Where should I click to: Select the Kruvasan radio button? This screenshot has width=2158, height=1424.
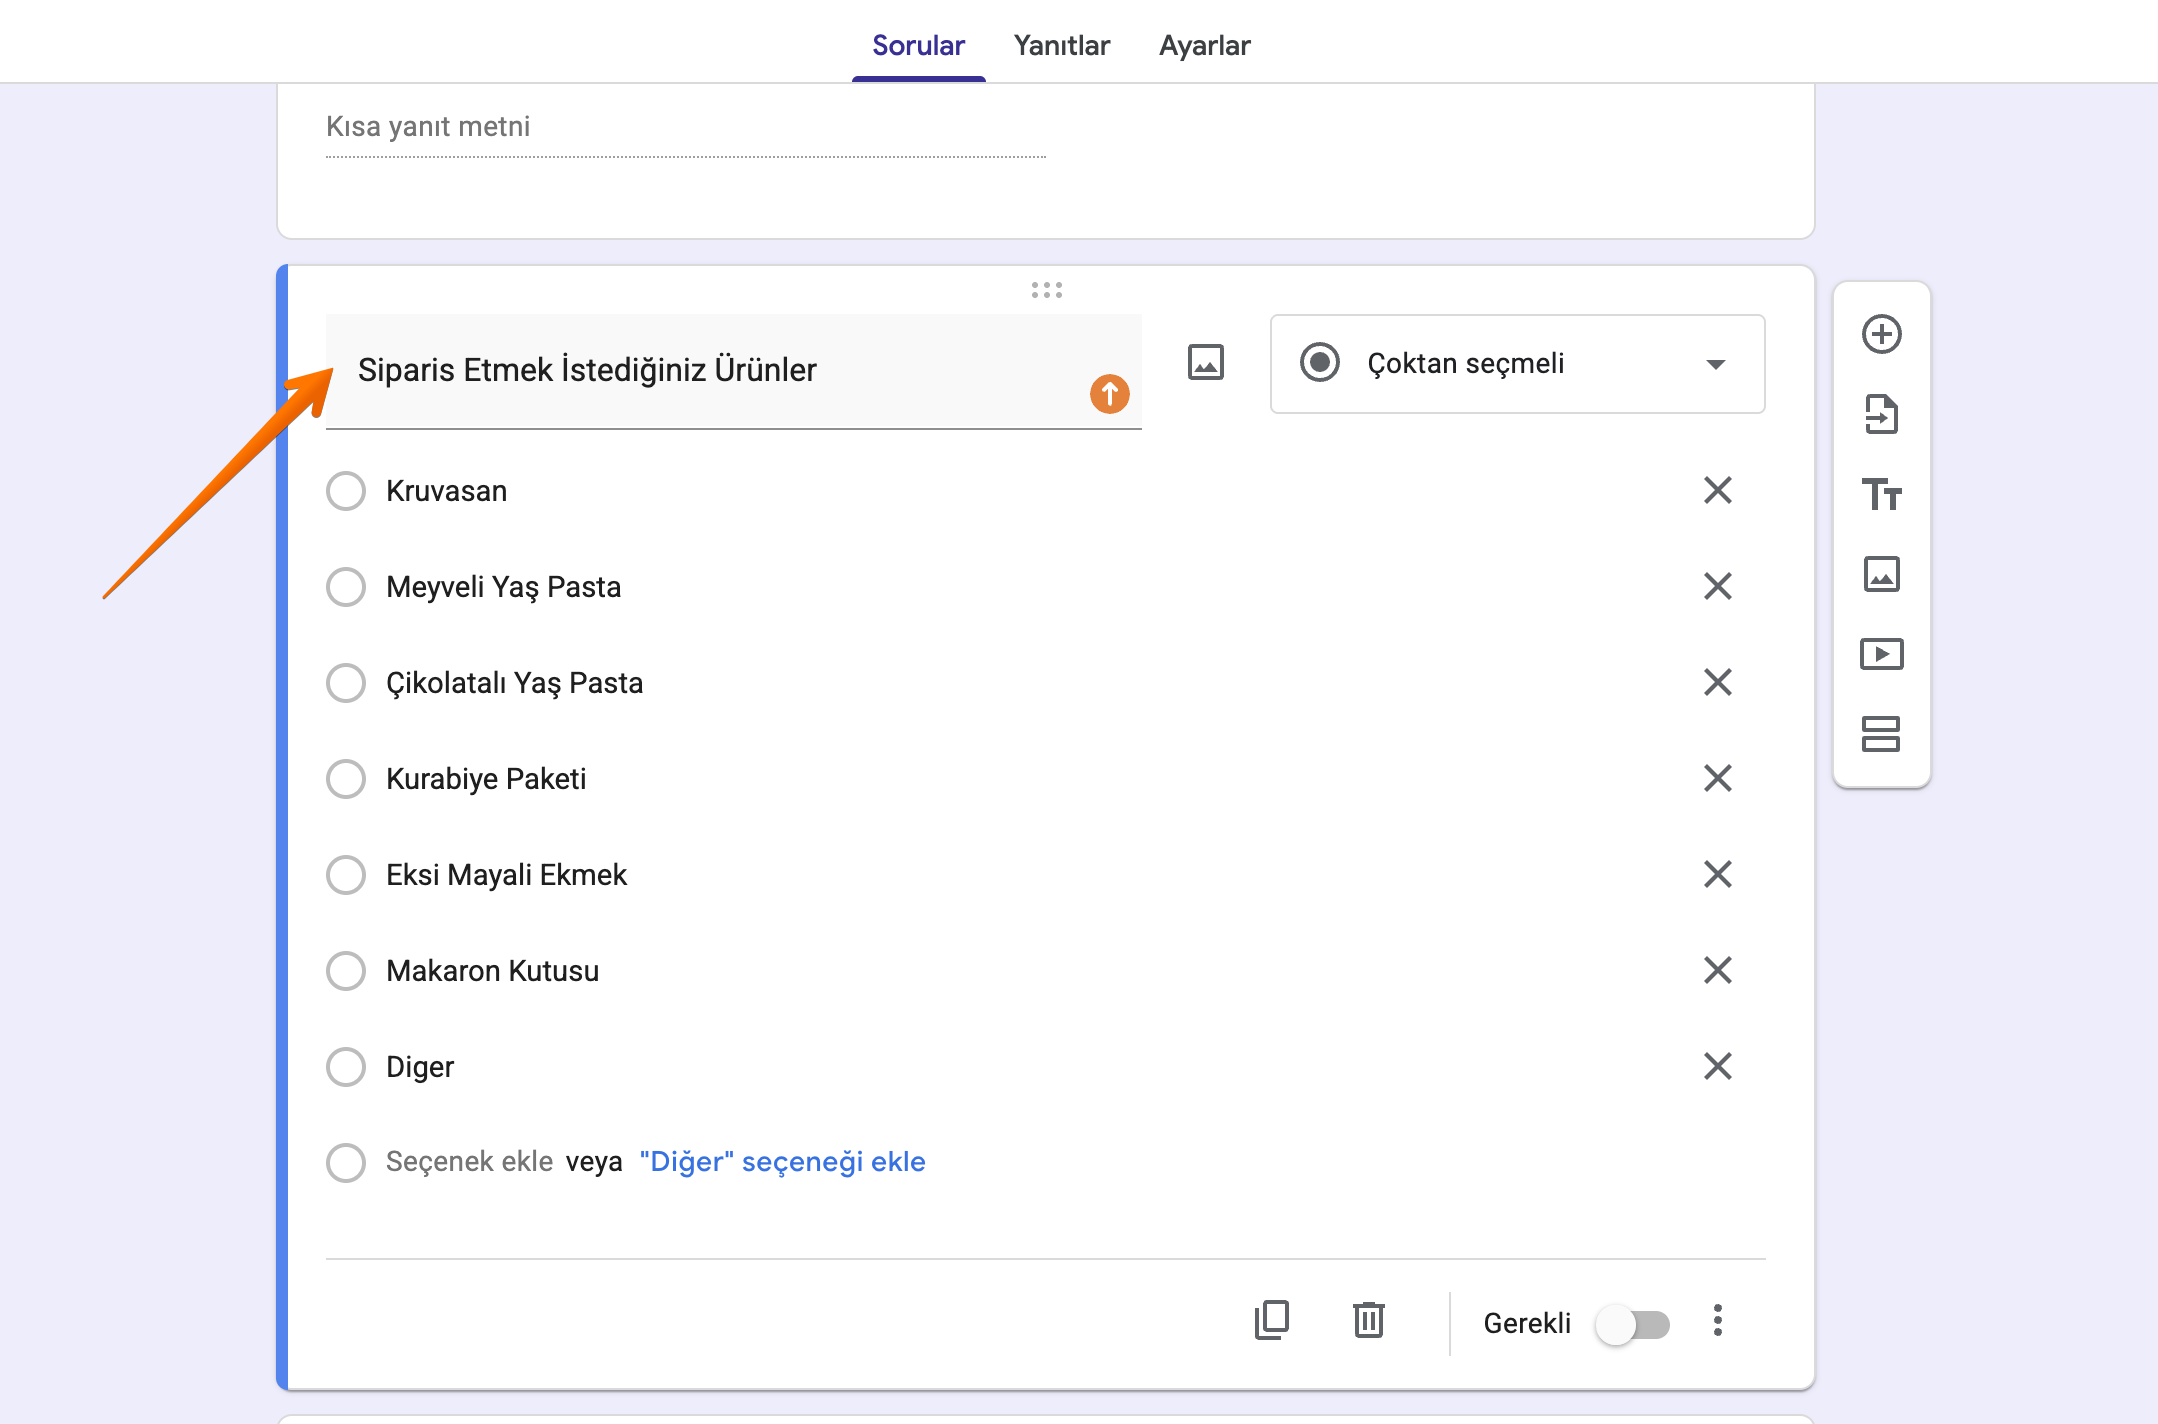346,491
